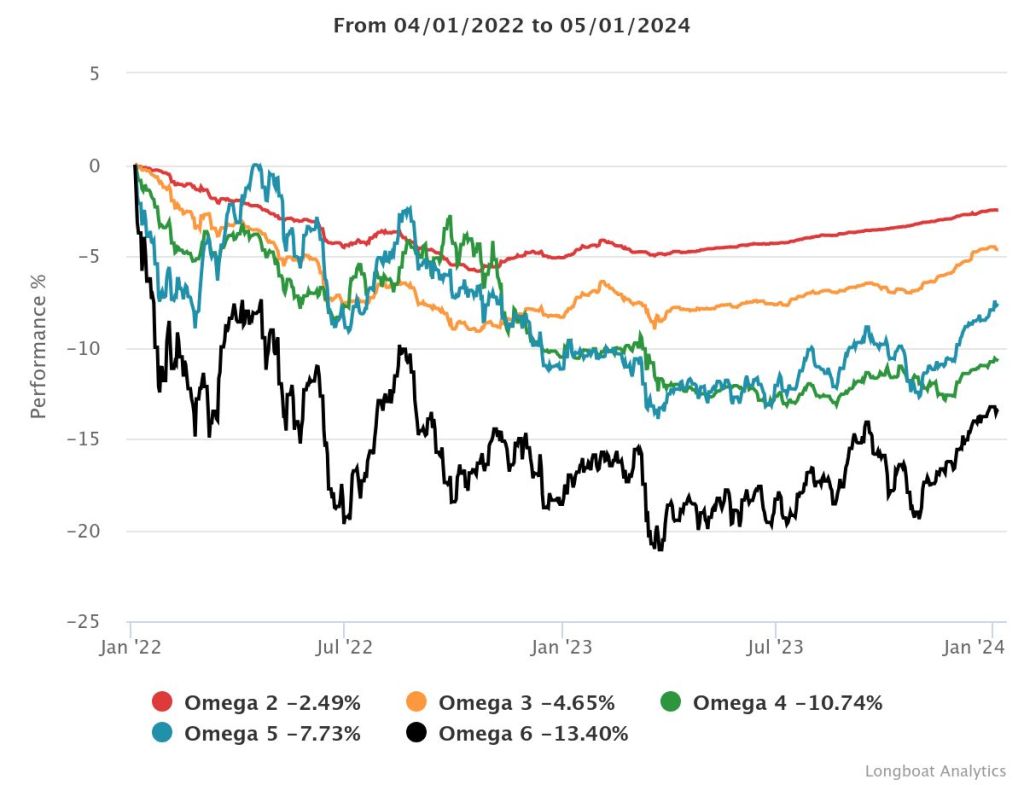Click the red Omega 2 legend marker

tap(162, 703)
